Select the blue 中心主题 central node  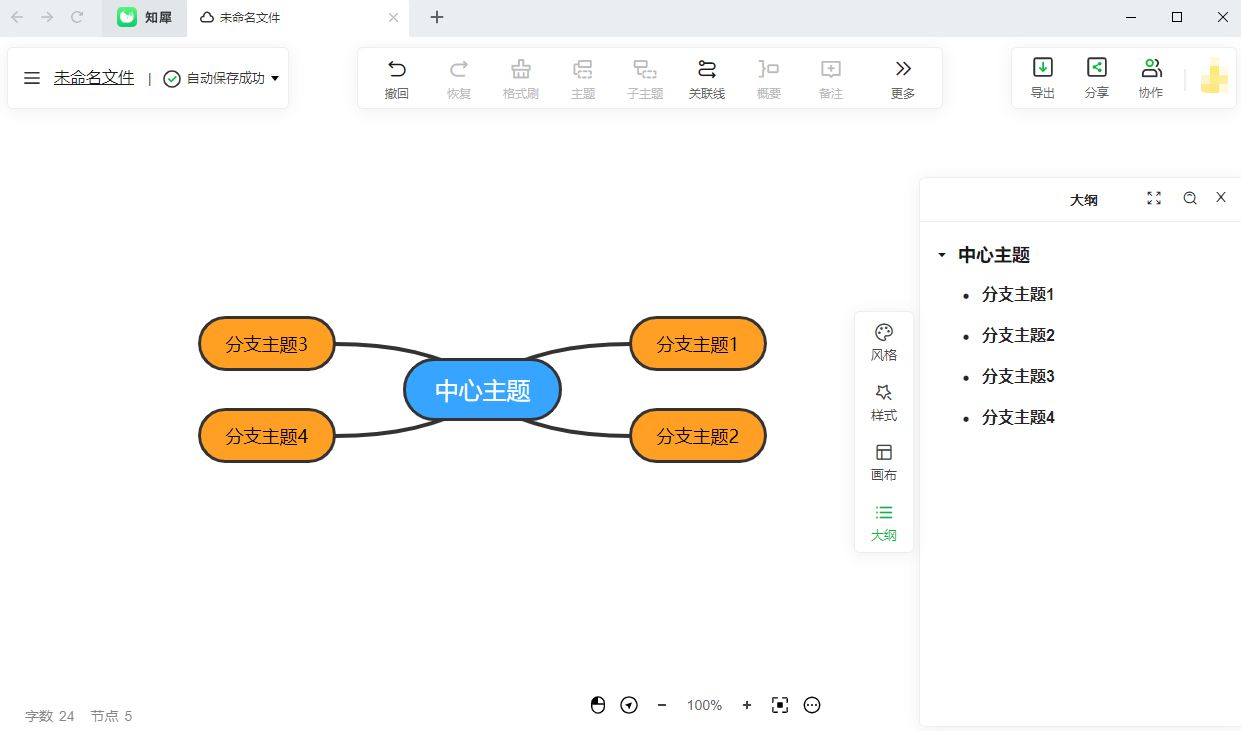pyautogui.click(x=482, y=390)
